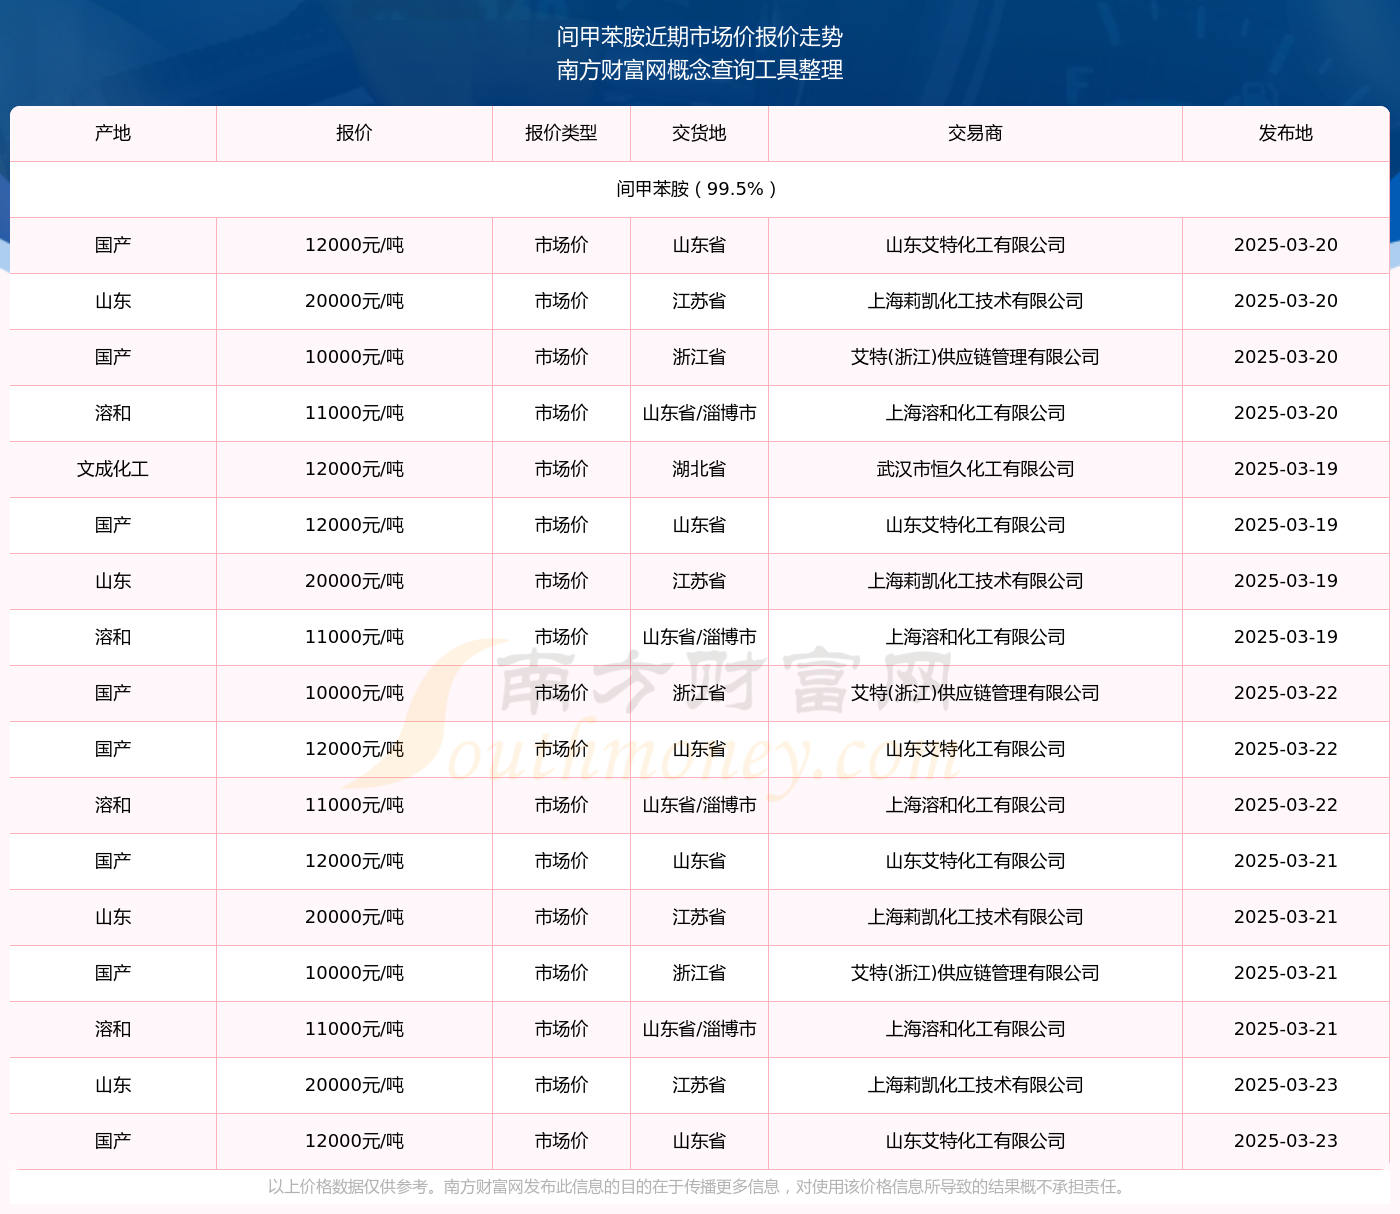Click 12000元/吨 price in 文成化工 row
The height and width of the screenshot is (1214, 1400).
[354, 469]
